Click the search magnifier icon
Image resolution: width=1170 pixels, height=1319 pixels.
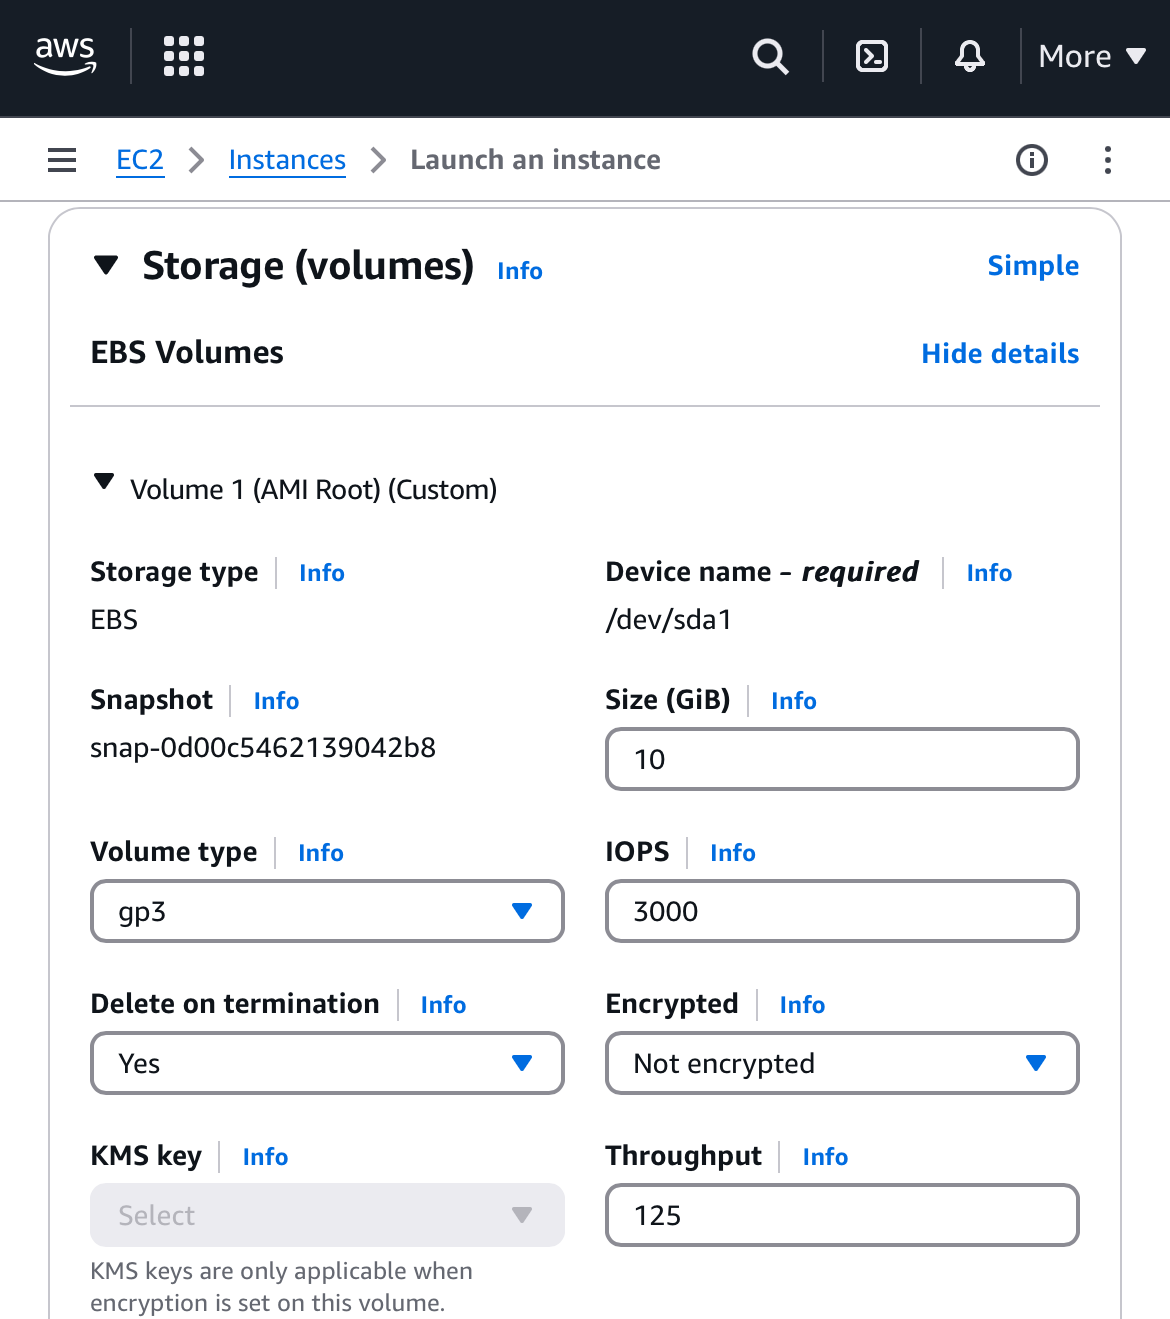point(770,56)
